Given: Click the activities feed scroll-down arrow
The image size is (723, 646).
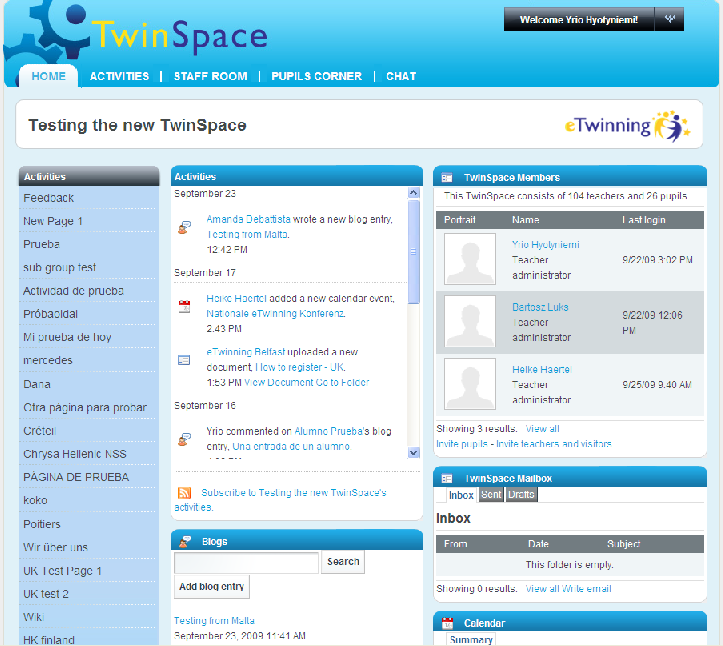Looking at the screenshot, I should [x=414, y=453].
